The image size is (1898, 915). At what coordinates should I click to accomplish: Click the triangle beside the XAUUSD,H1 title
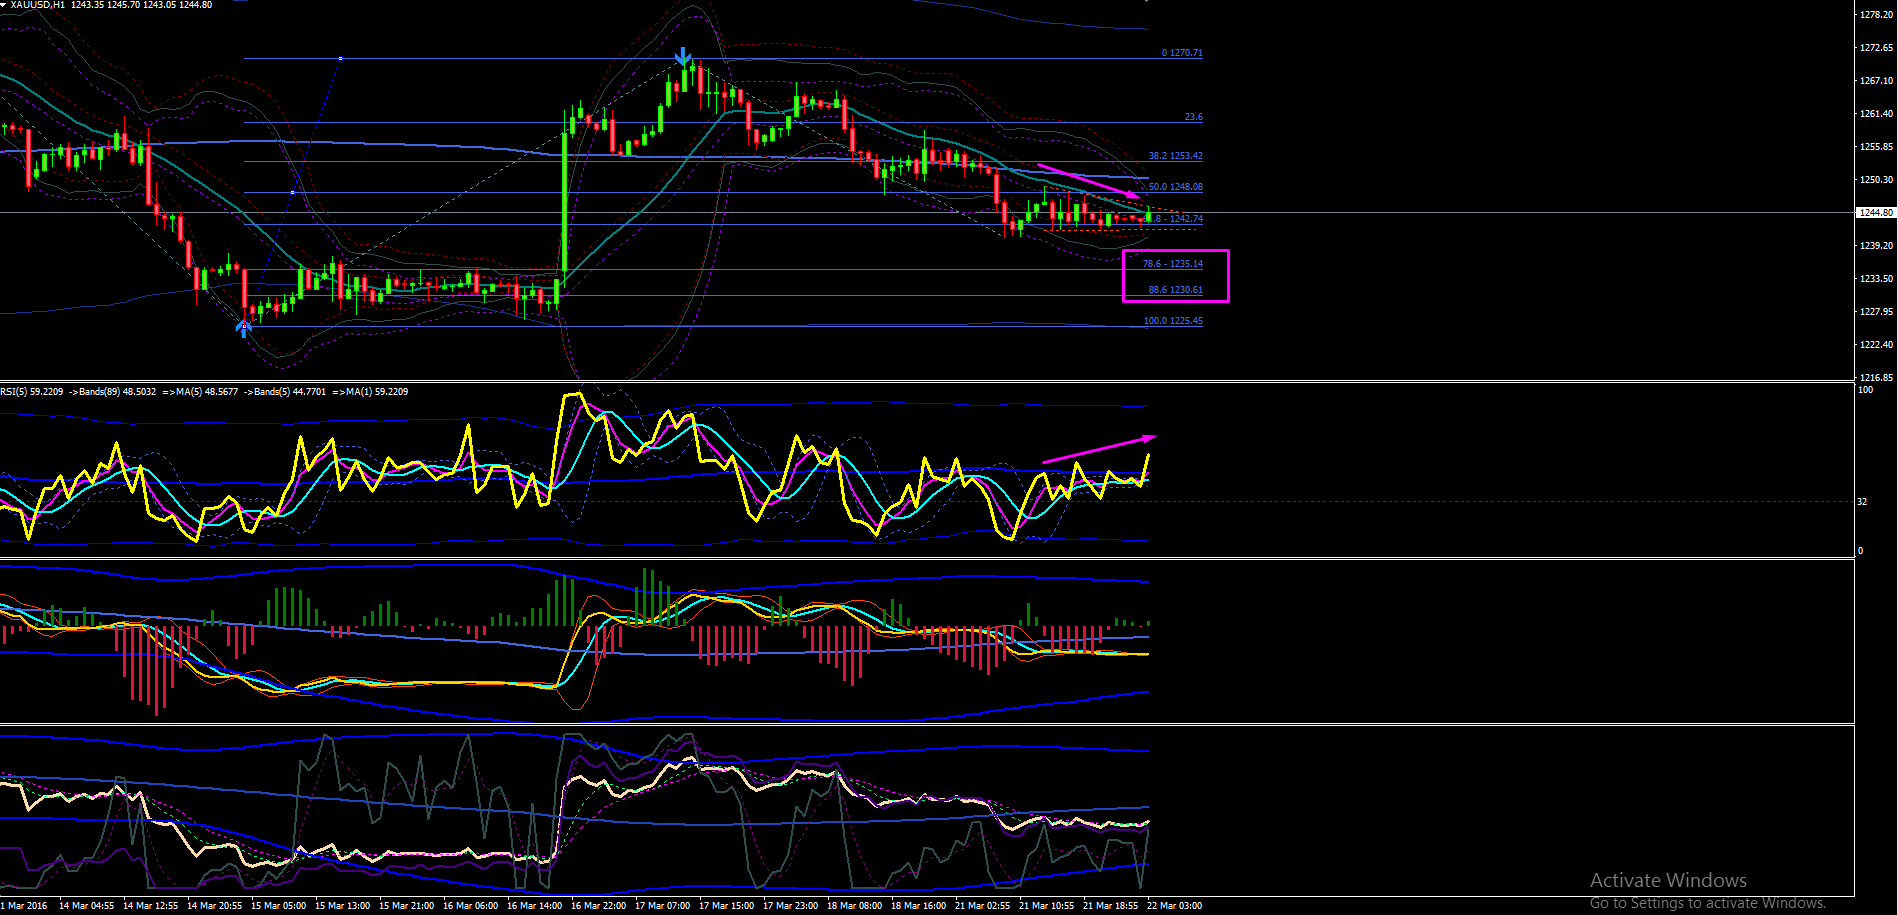click(x=3, y=5)
